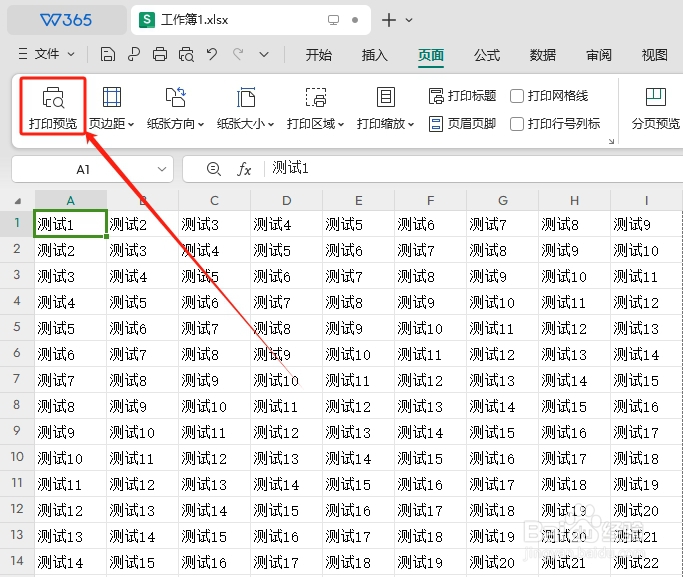Click the new tab plus button

click(389, 20)
